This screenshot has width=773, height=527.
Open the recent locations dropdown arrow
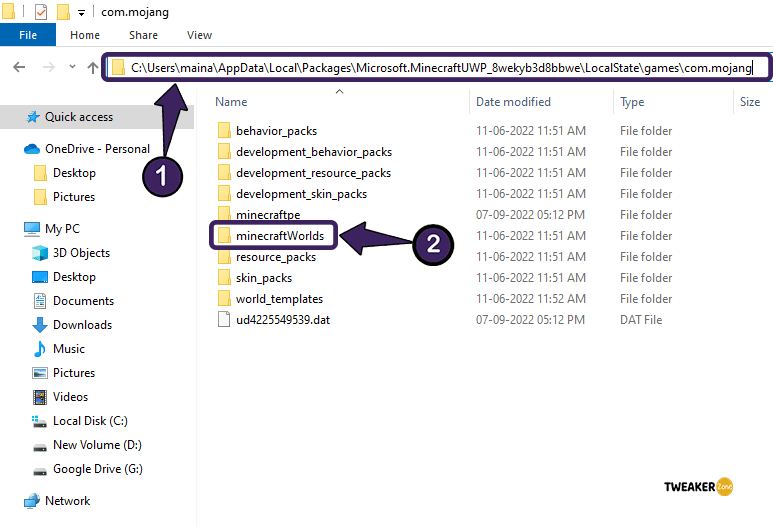pyautogui.click(x=72, y=67)
